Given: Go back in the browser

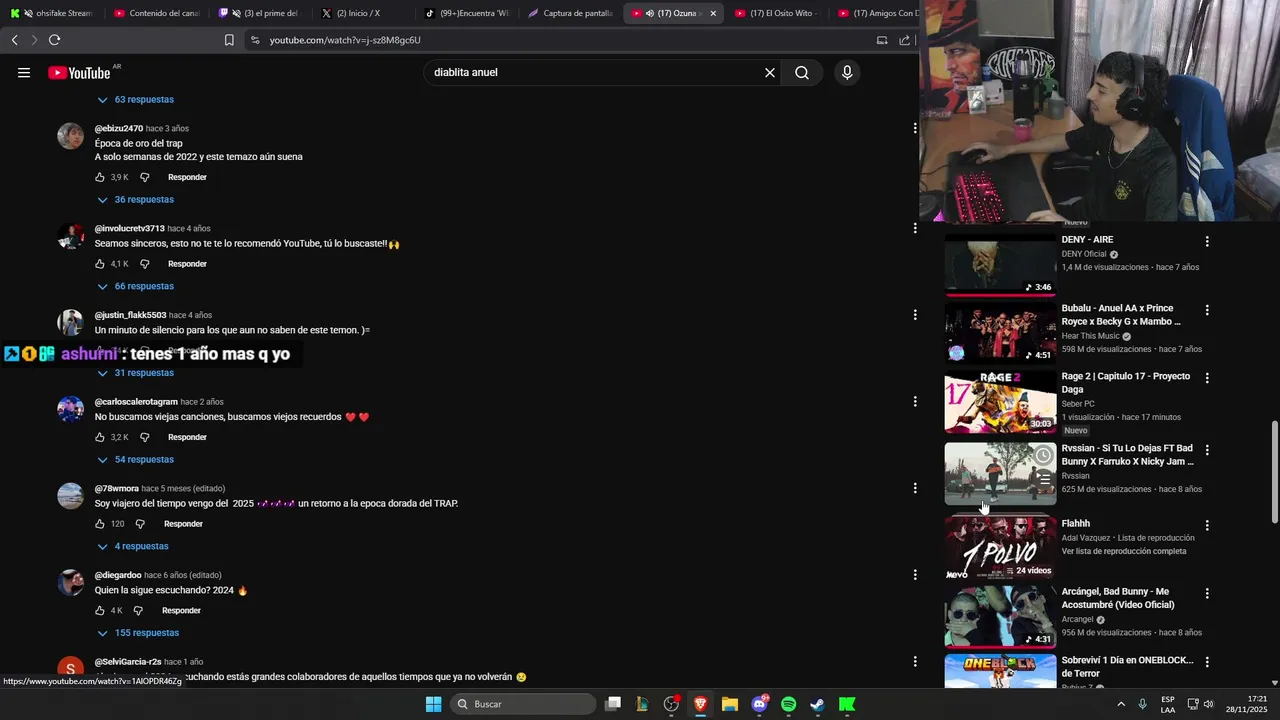Looking at the screenshot, I should (14, 40).
